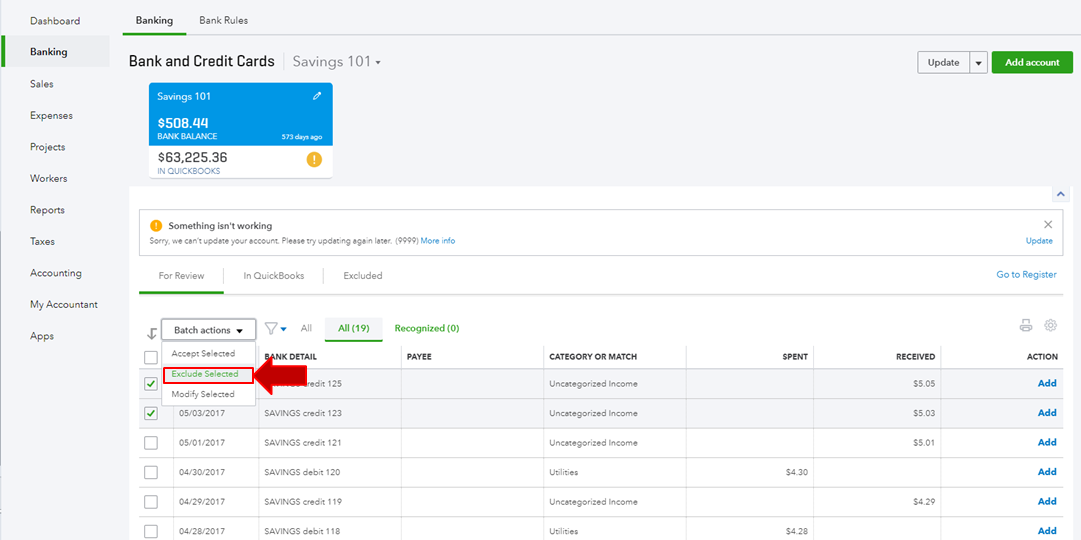Open the Update button dropdown arrow
This screenshot has height=540, width=1081.
coord(979,62)
